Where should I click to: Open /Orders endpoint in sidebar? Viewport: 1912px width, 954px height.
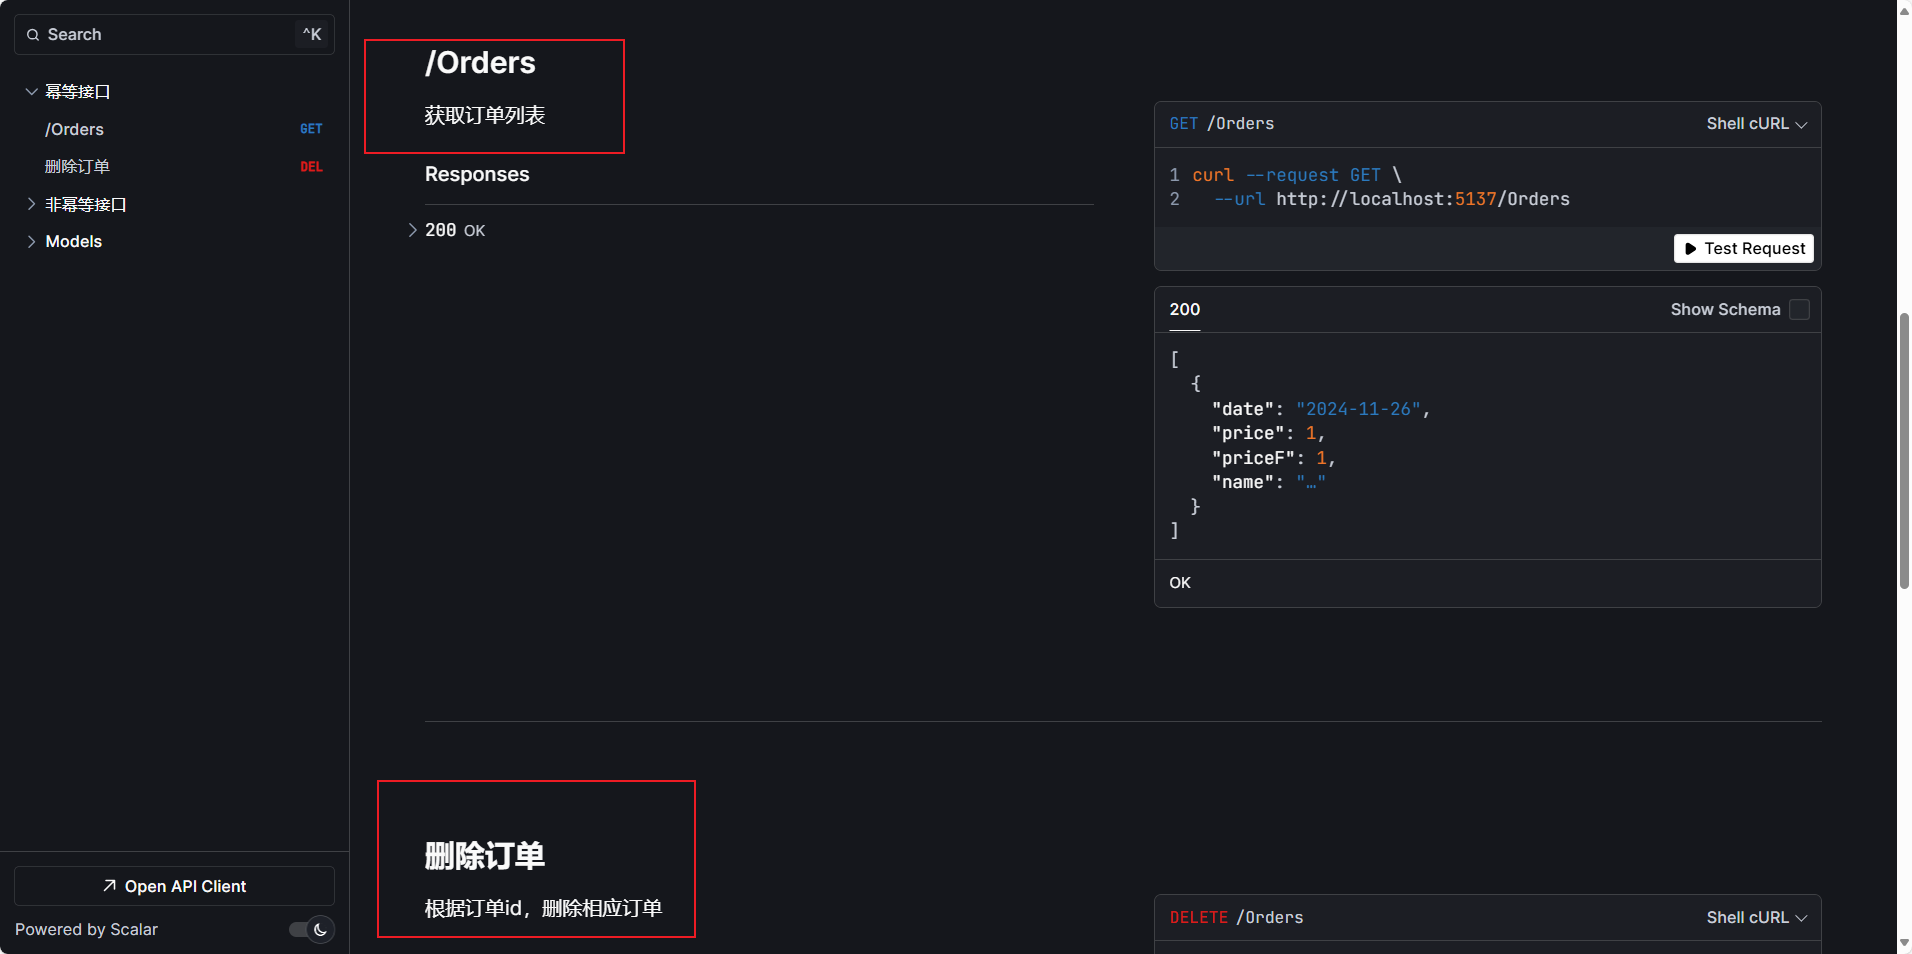[75, 130]
